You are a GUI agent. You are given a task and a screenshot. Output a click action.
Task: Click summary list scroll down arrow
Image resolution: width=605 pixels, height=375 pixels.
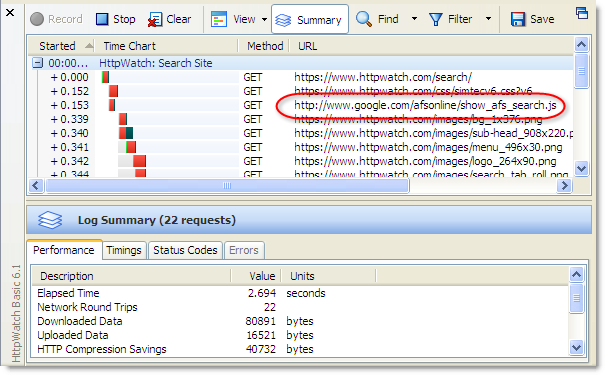point(576,347)
